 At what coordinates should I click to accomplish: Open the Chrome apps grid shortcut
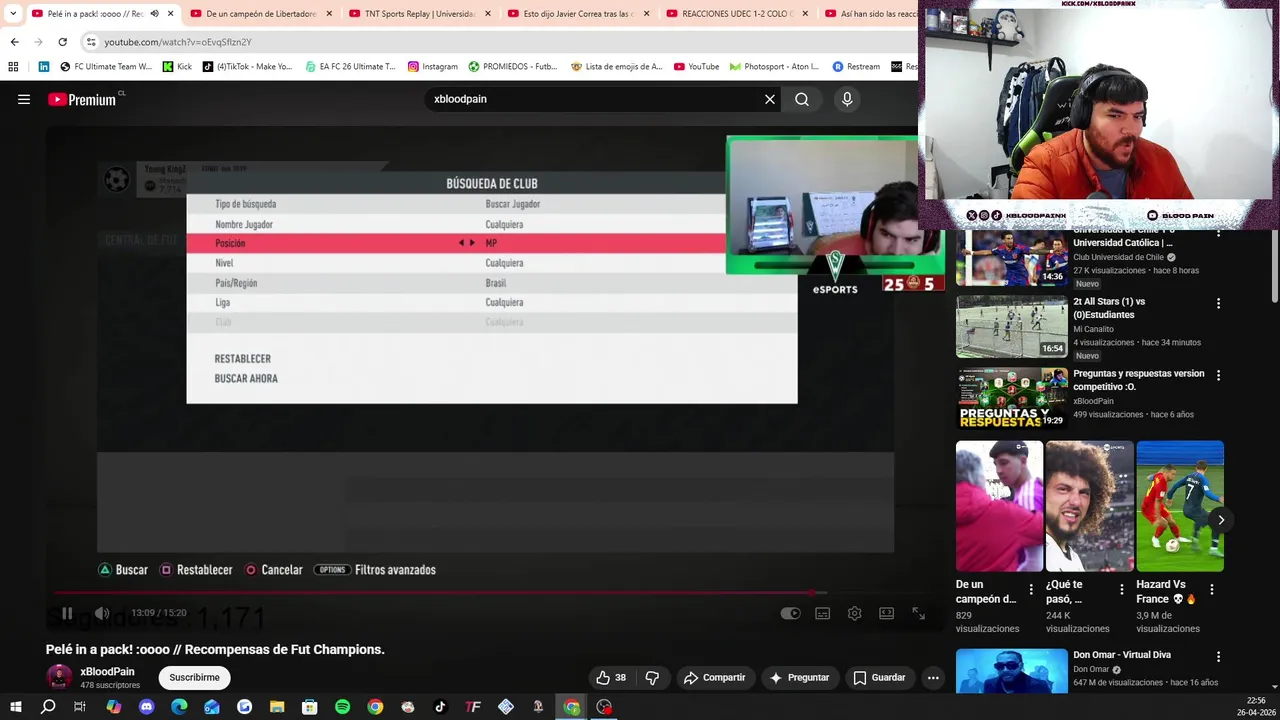tap(13, 67)
